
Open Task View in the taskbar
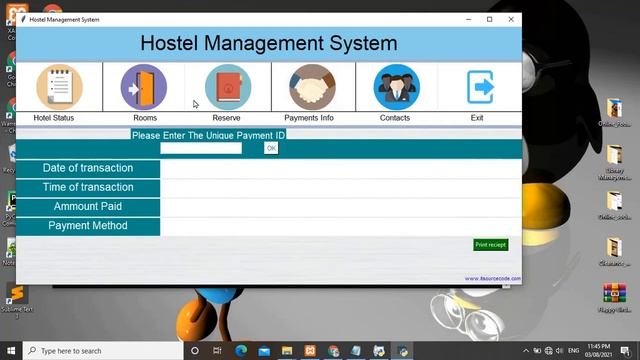tap(217, 351)
